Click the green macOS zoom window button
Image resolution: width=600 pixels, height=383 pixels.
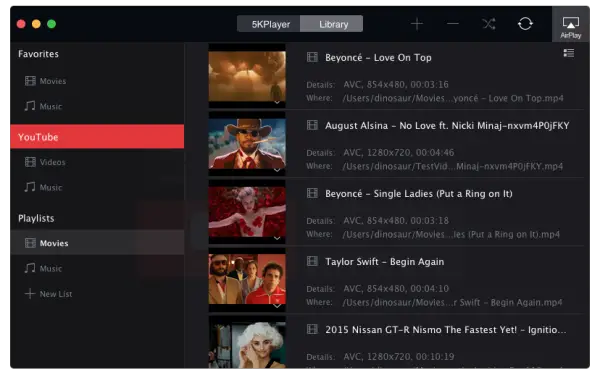51,24
